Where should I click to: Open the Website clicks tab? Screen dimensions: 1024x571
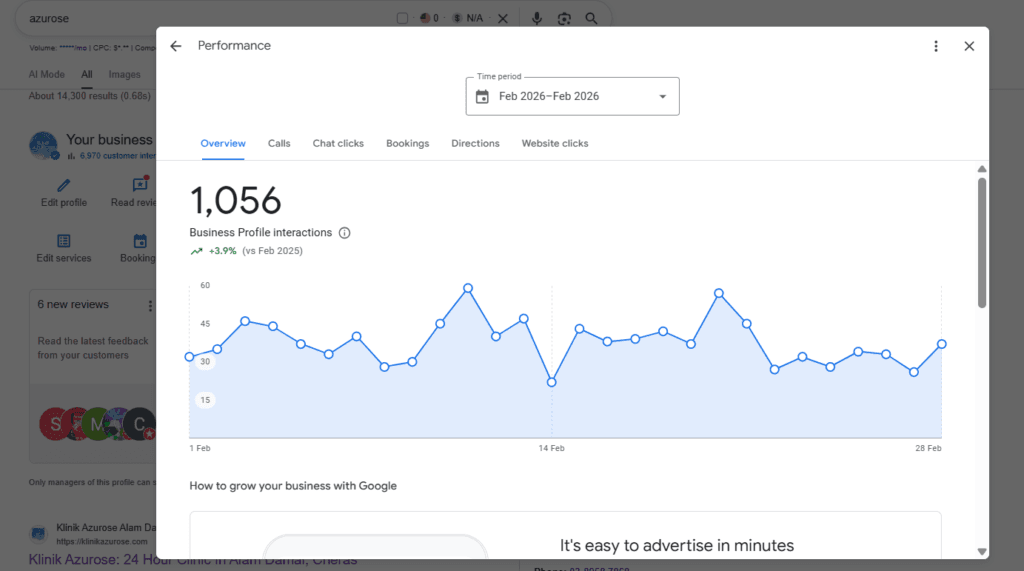pos(554,143)
